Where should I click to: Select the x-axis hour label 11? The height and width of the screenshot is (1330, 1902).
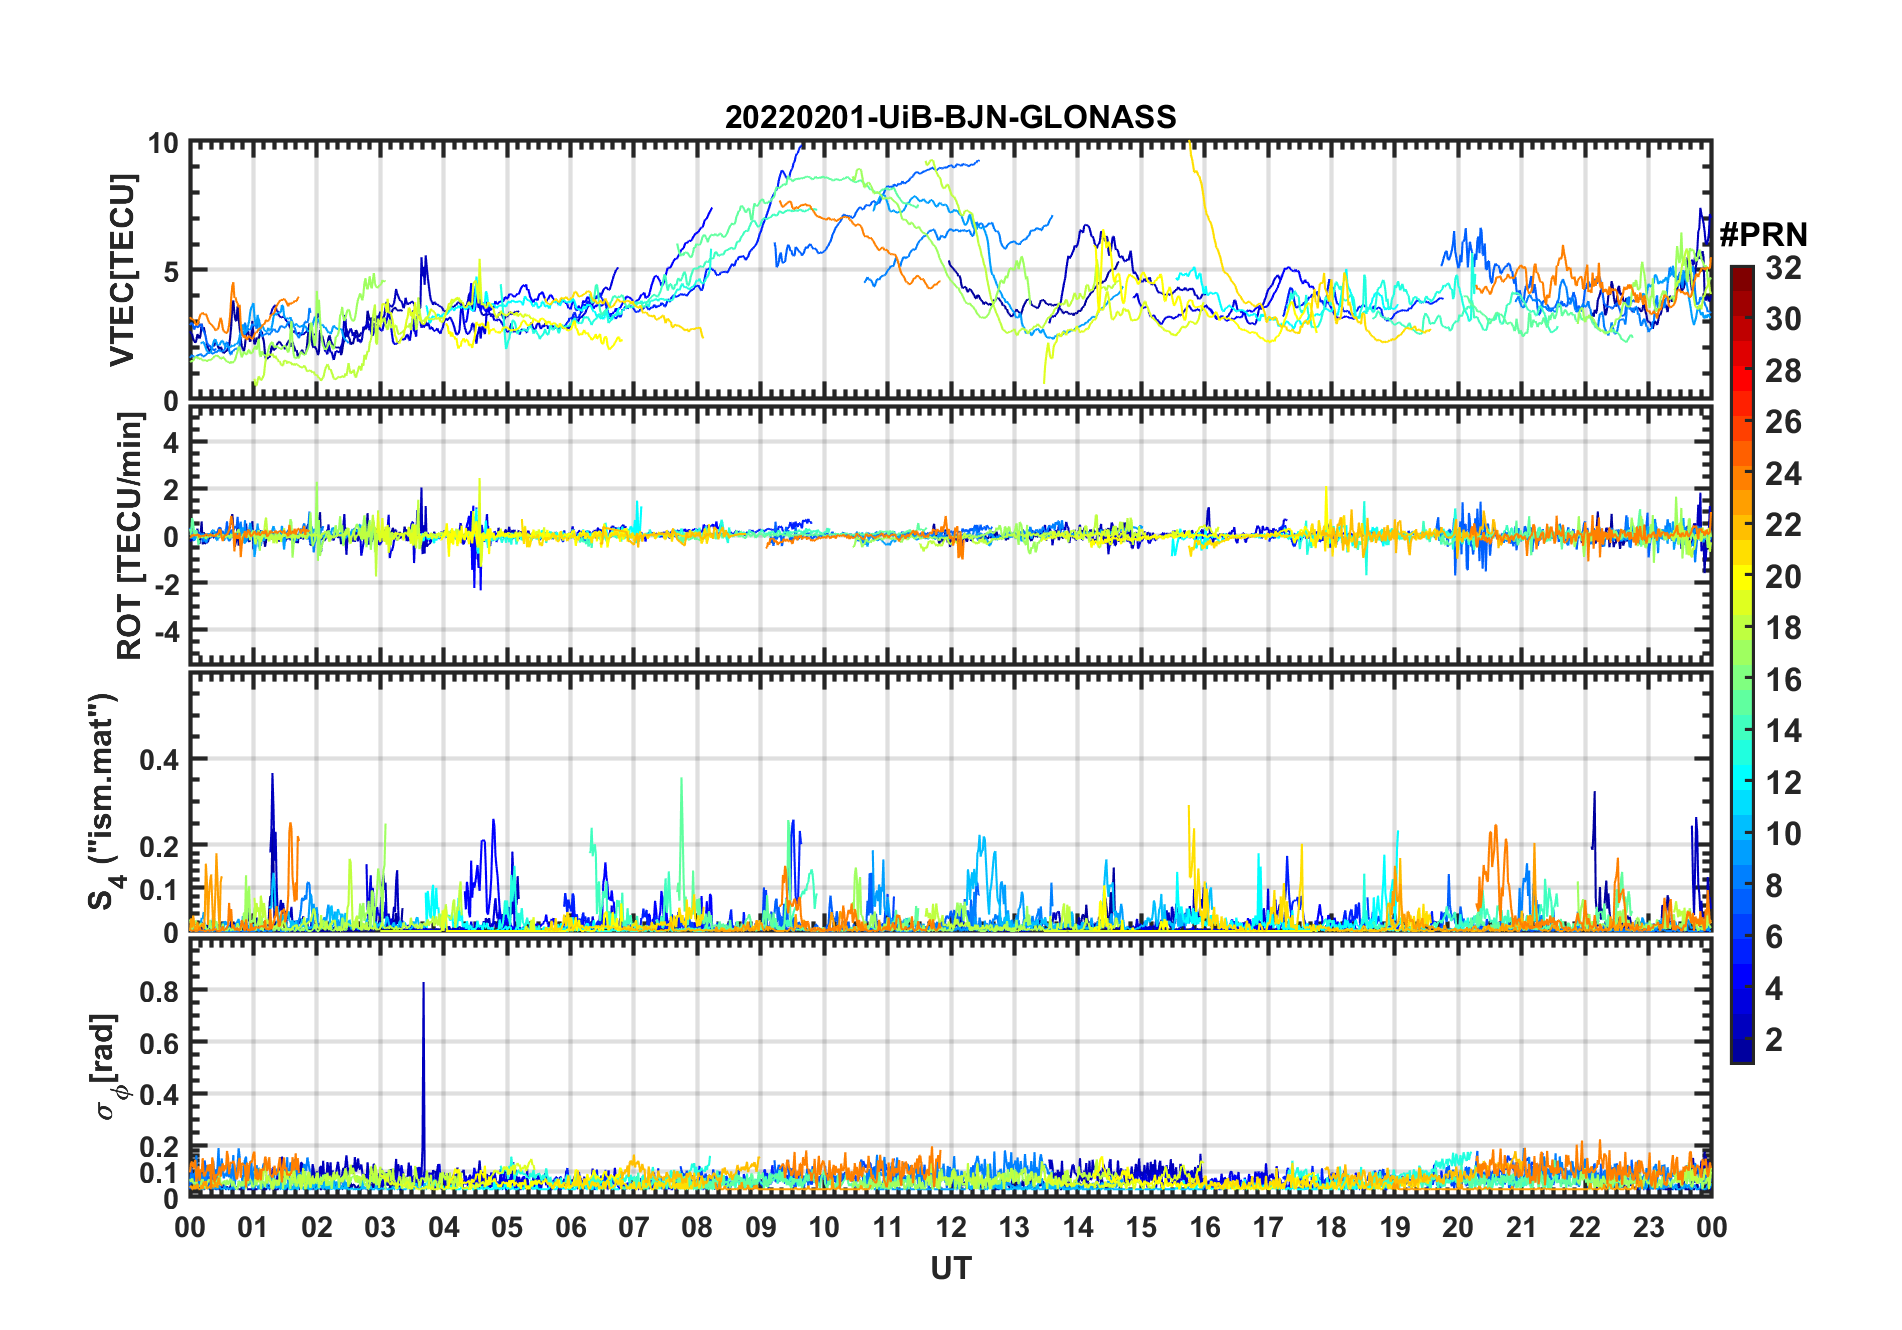[888, 1228]
